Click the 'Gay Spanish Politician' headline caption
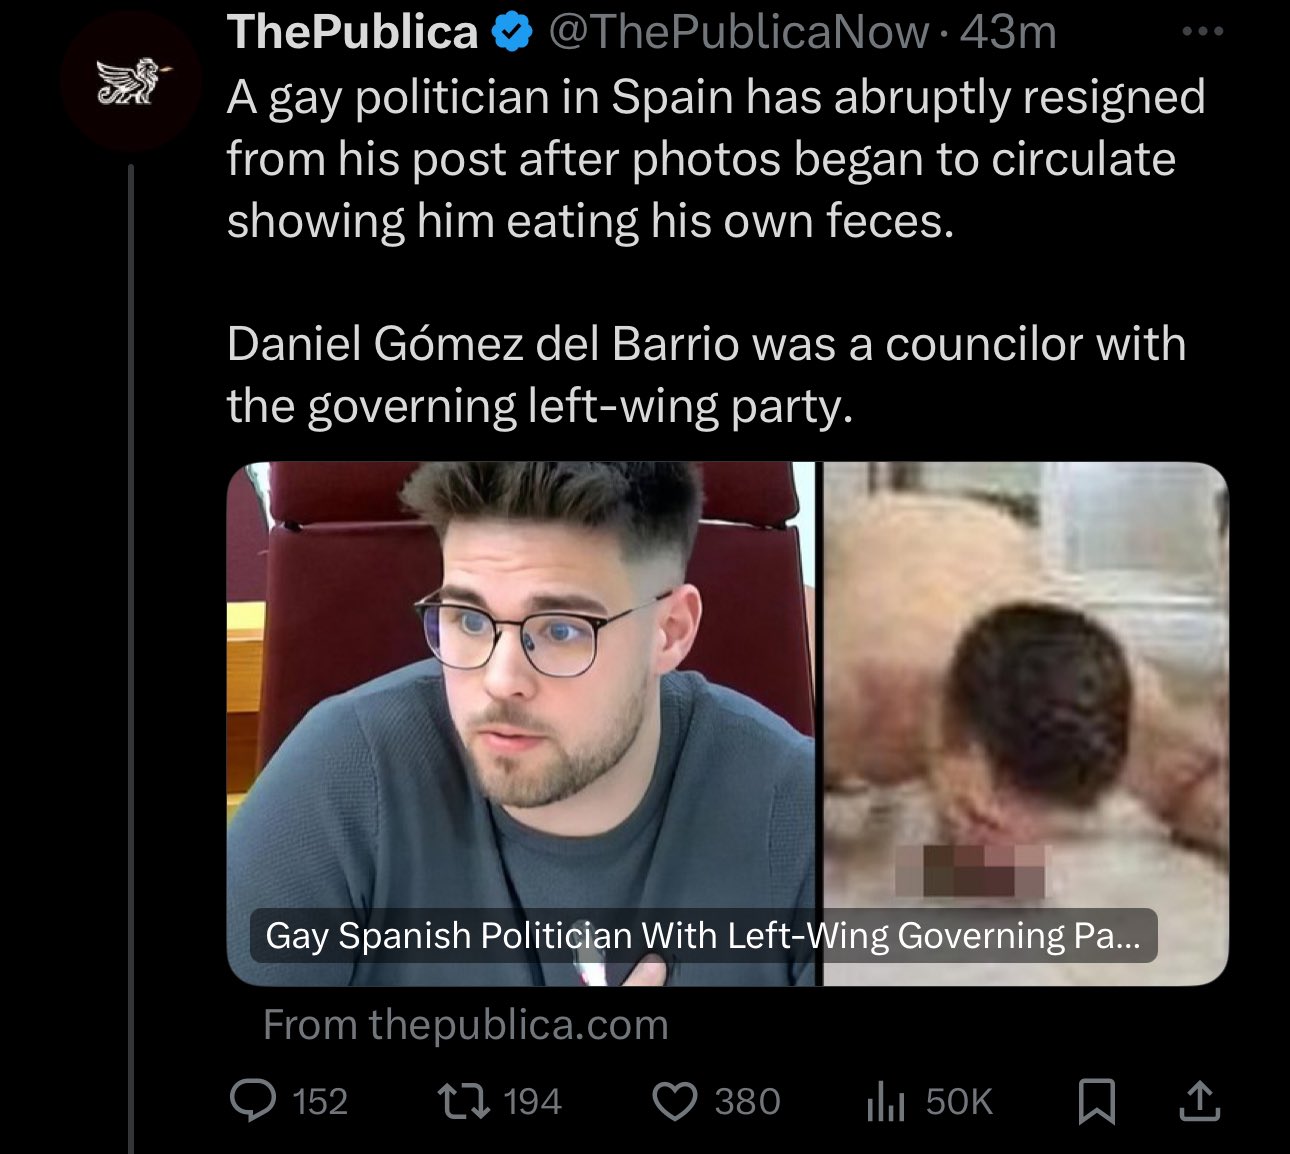The height and width of the screenshot is (1154, 1290). 703,935
